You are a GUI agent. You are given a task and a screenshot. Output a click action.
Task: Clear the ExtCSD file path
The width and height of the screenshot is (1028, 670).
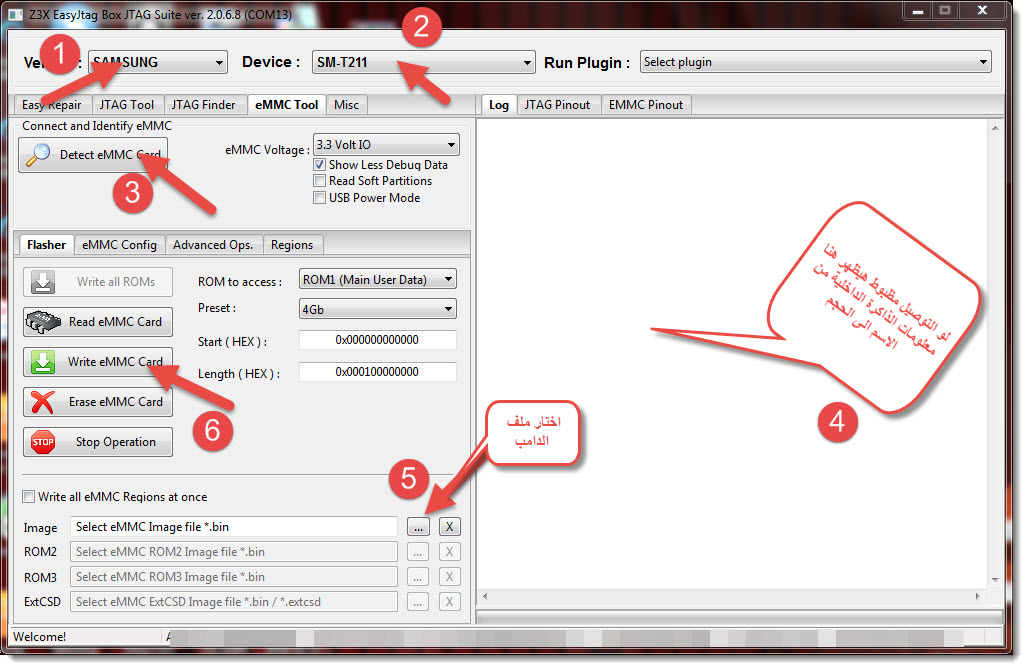coord(449,601)
